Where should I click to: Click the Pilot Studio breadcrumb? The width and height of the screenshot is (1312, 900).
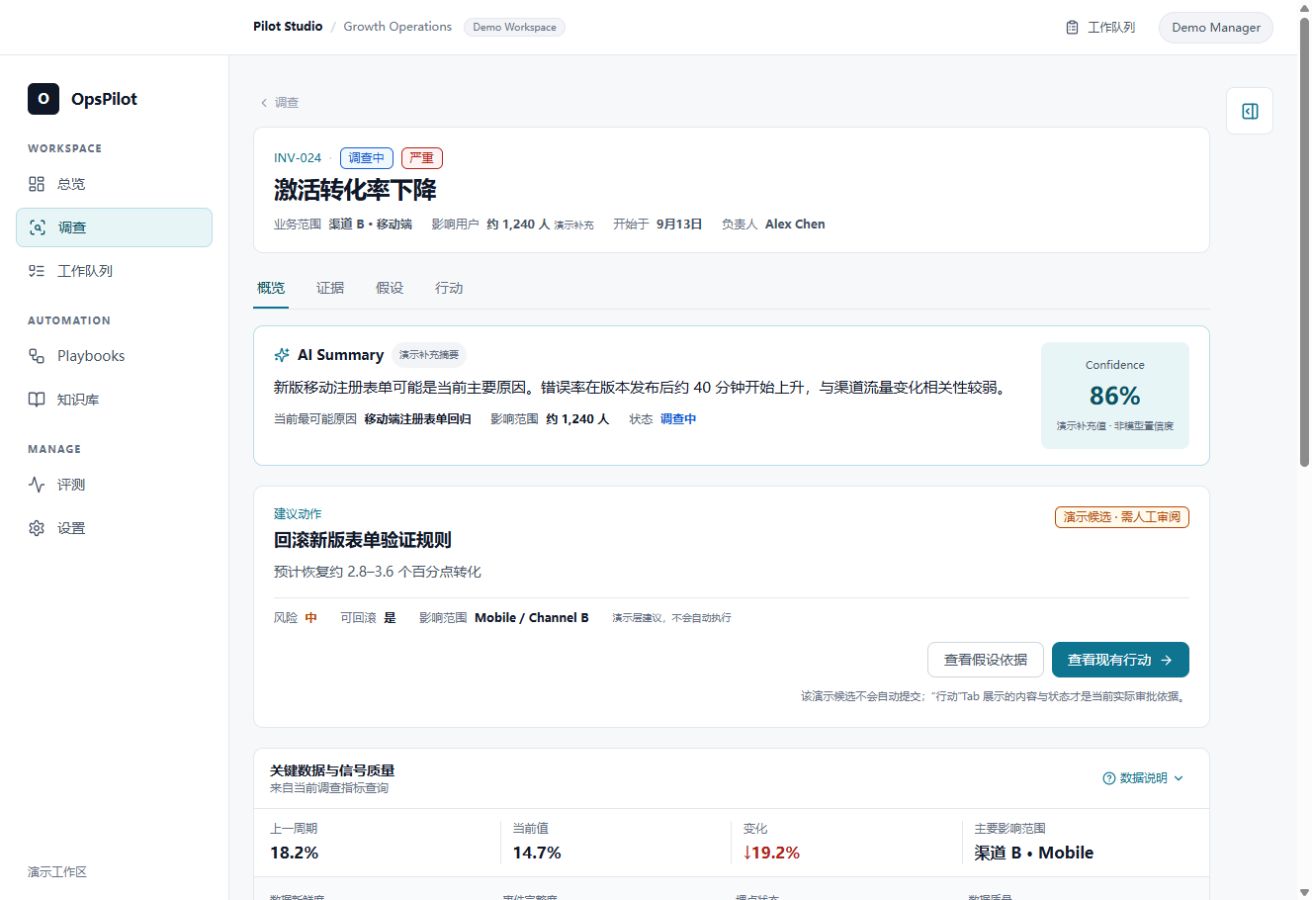pos(288,27)
